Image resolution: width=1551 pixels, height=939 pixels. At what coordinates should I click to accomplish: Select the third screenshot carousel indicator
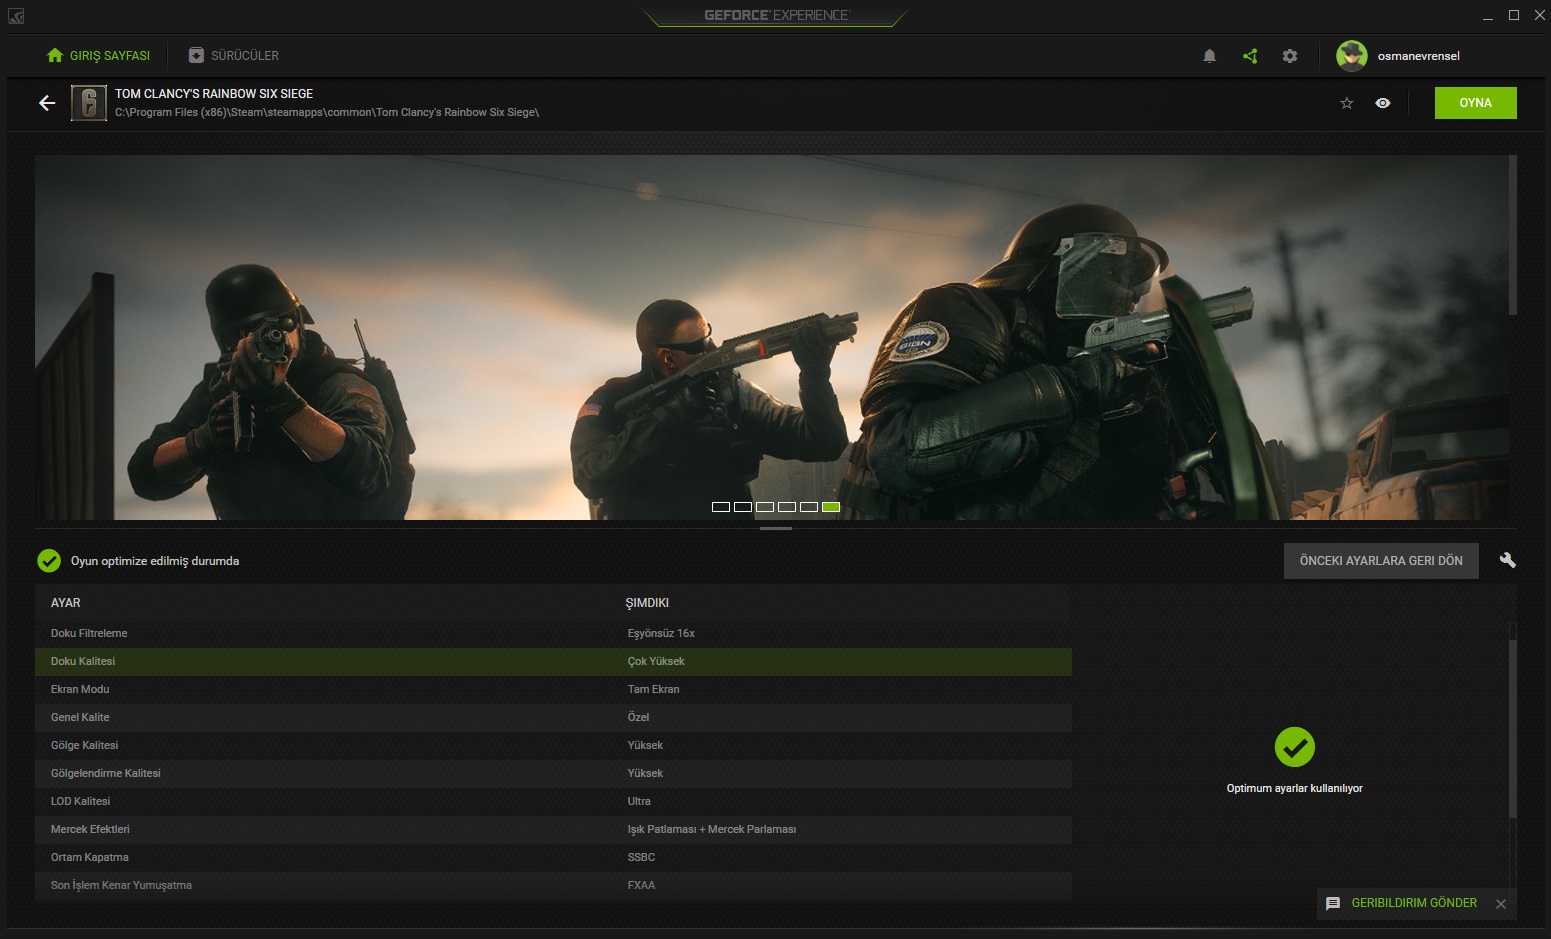(x=765, y=507)
